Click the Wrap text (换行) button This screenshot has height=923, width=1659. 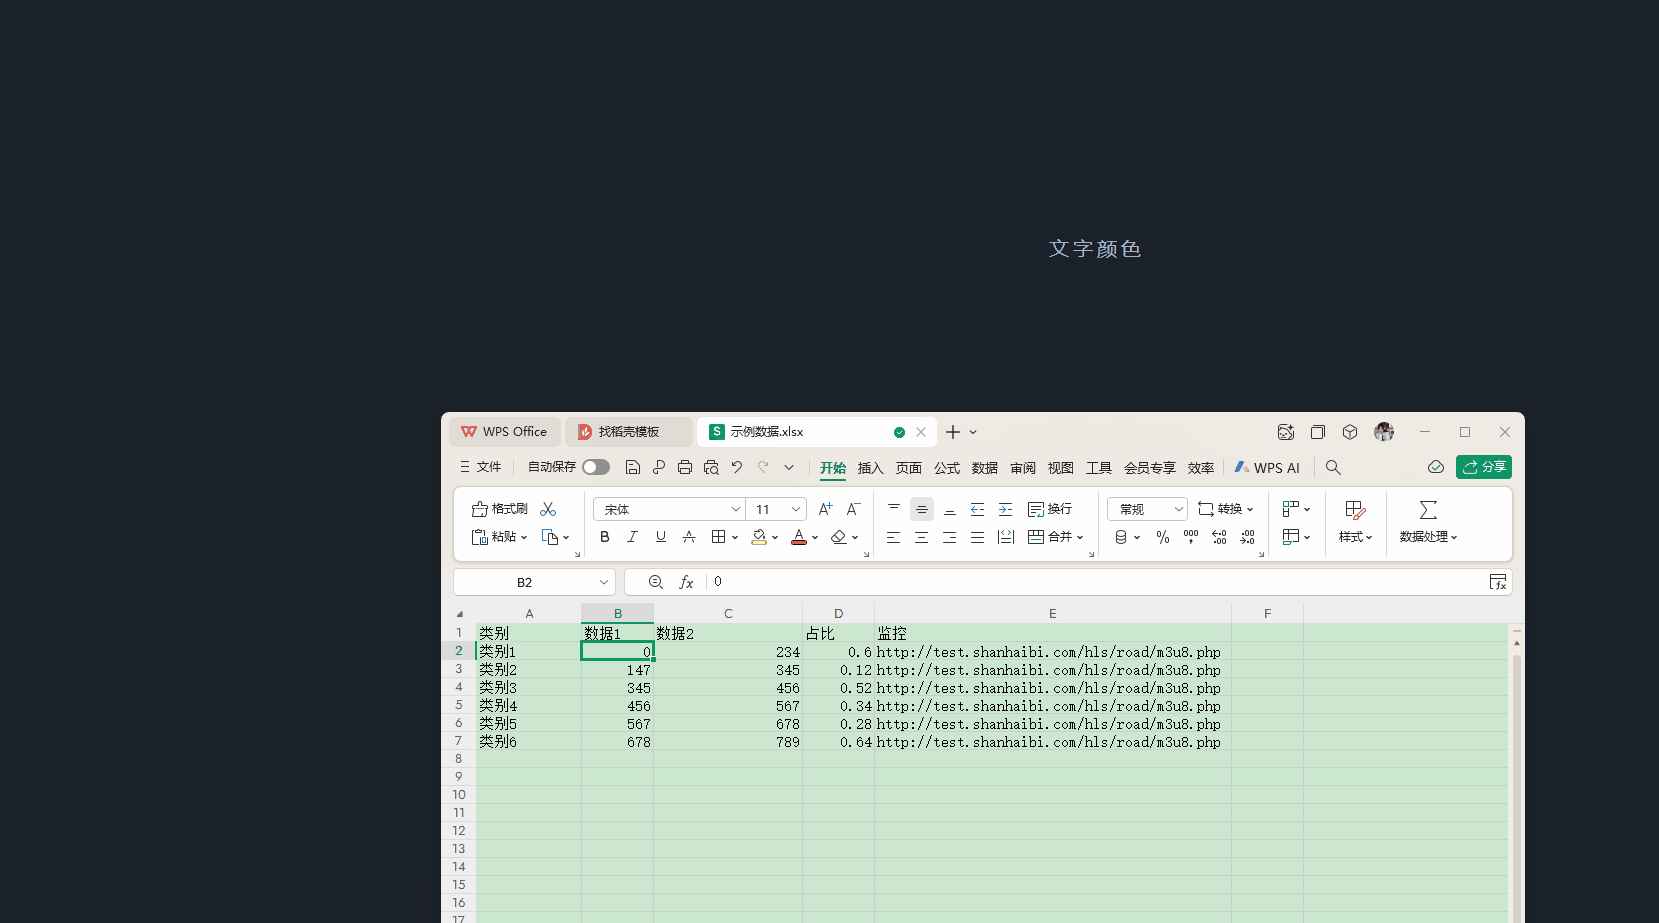[x=1050, y=509]
